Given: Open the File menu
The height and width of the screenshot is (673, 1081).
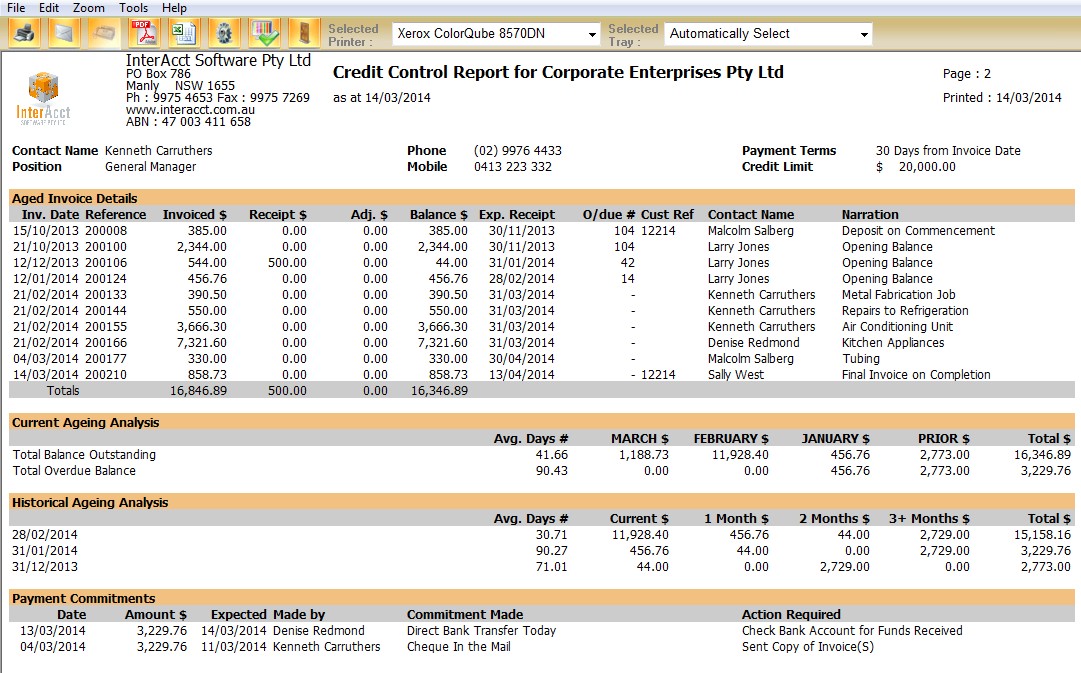Looking at the screenshot, I should 15,7.
